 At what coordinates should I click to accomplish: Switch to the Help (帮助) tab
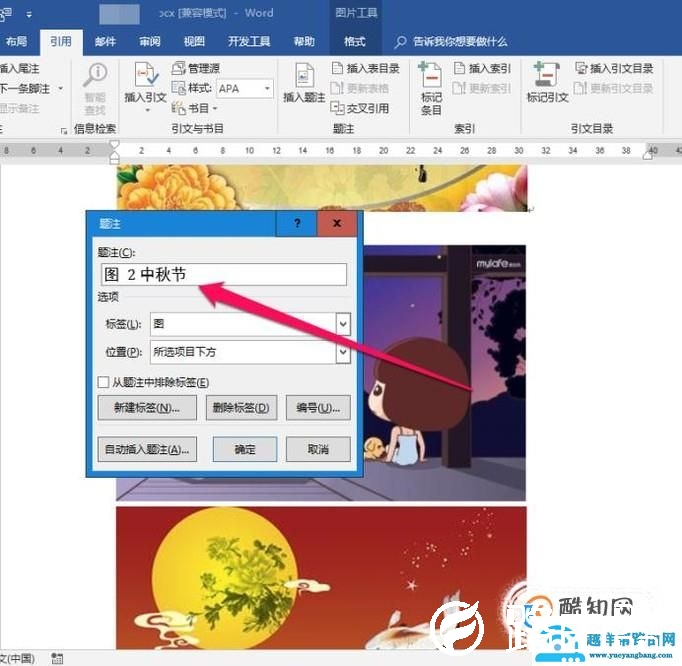[x=304, y=42]
